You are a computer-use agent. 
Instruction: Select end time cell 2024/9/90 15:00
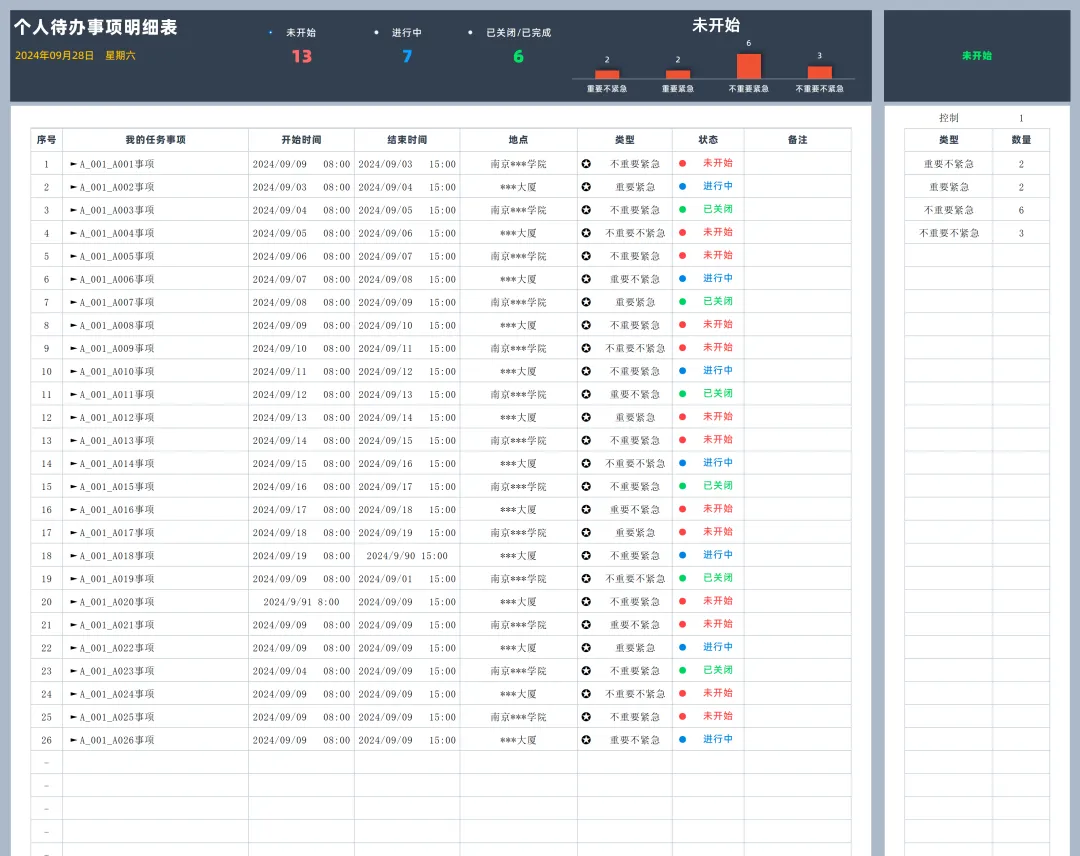tap(407, 556)
